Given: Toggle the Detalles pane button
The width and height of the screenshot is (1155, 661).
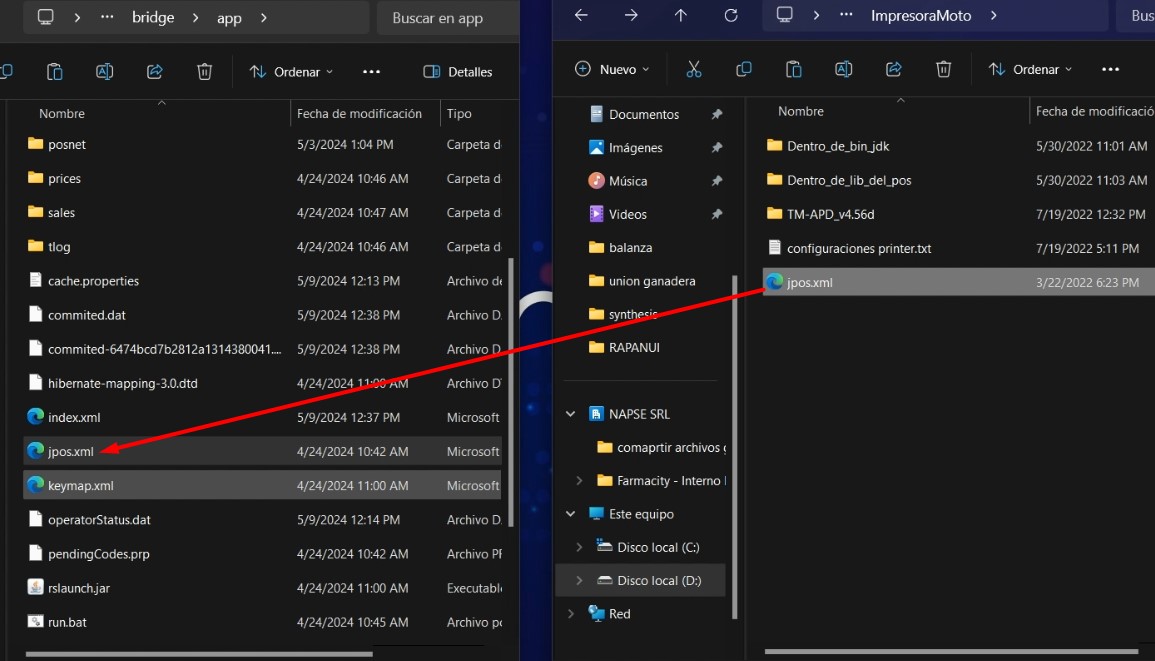Looking at the screenshot, I should click(458, 72).
